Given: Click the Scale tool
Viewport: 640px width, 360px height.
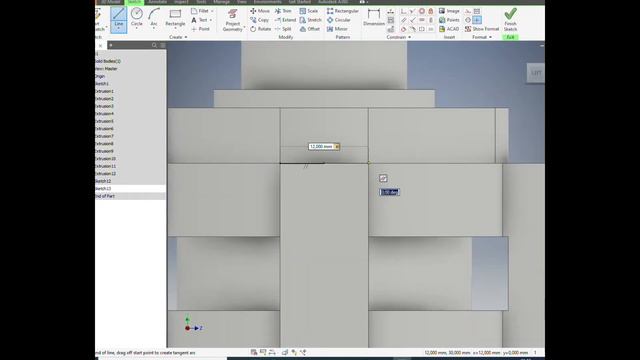Looking at the screenshot, I should (x=309, y=11).
